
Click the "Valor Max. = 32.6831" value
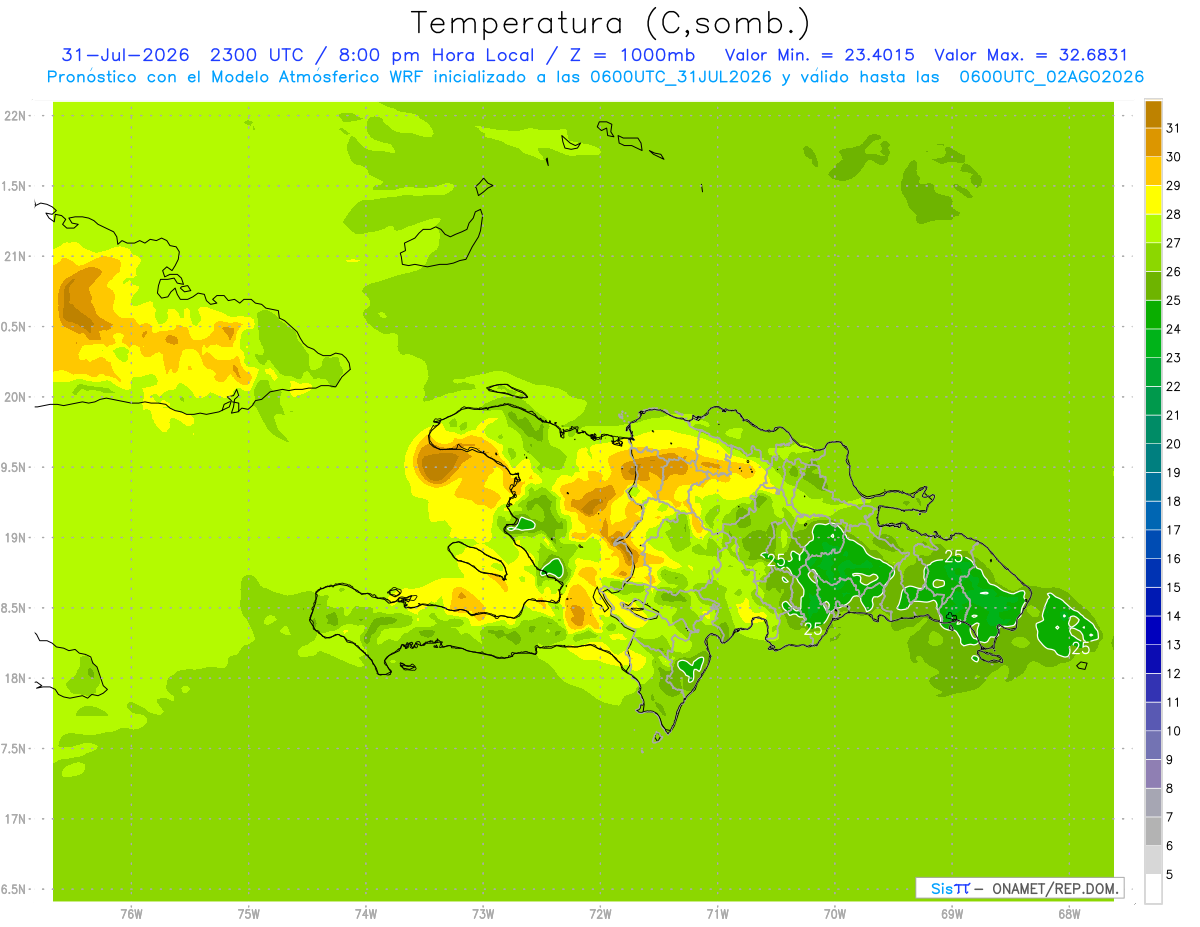pyautogui.click(x=1030, y=55)
